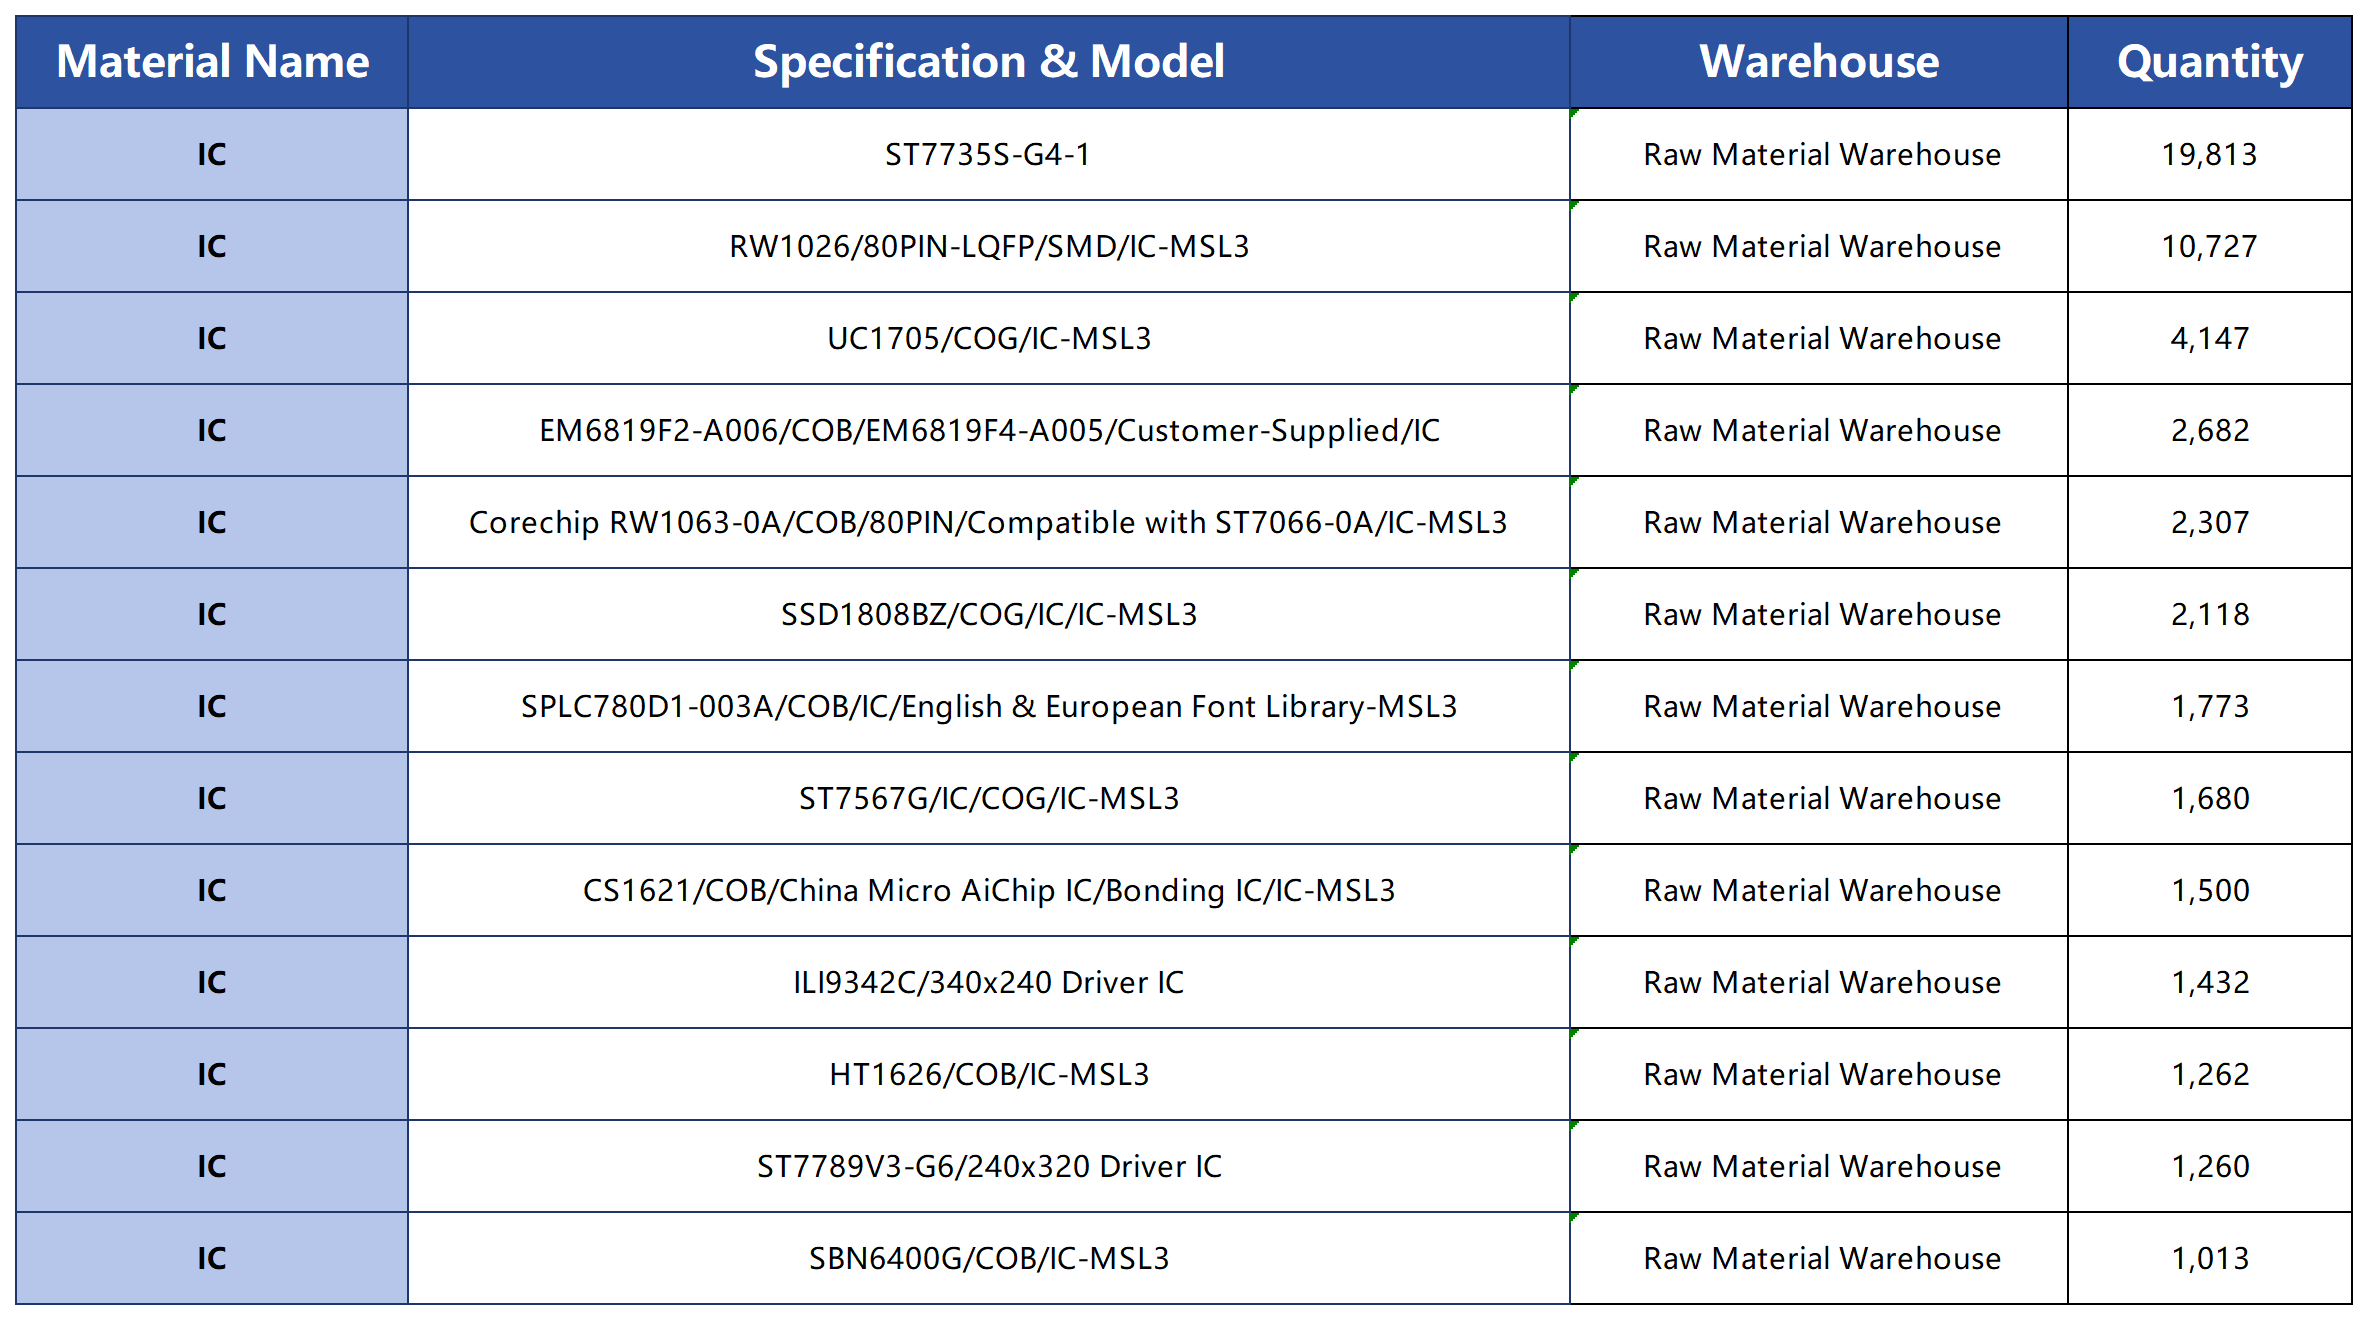This screenshot has height=1320, width=2368.
Task: Select Raw Material Warehouse in the first row
Action: tap(1818, 154)
